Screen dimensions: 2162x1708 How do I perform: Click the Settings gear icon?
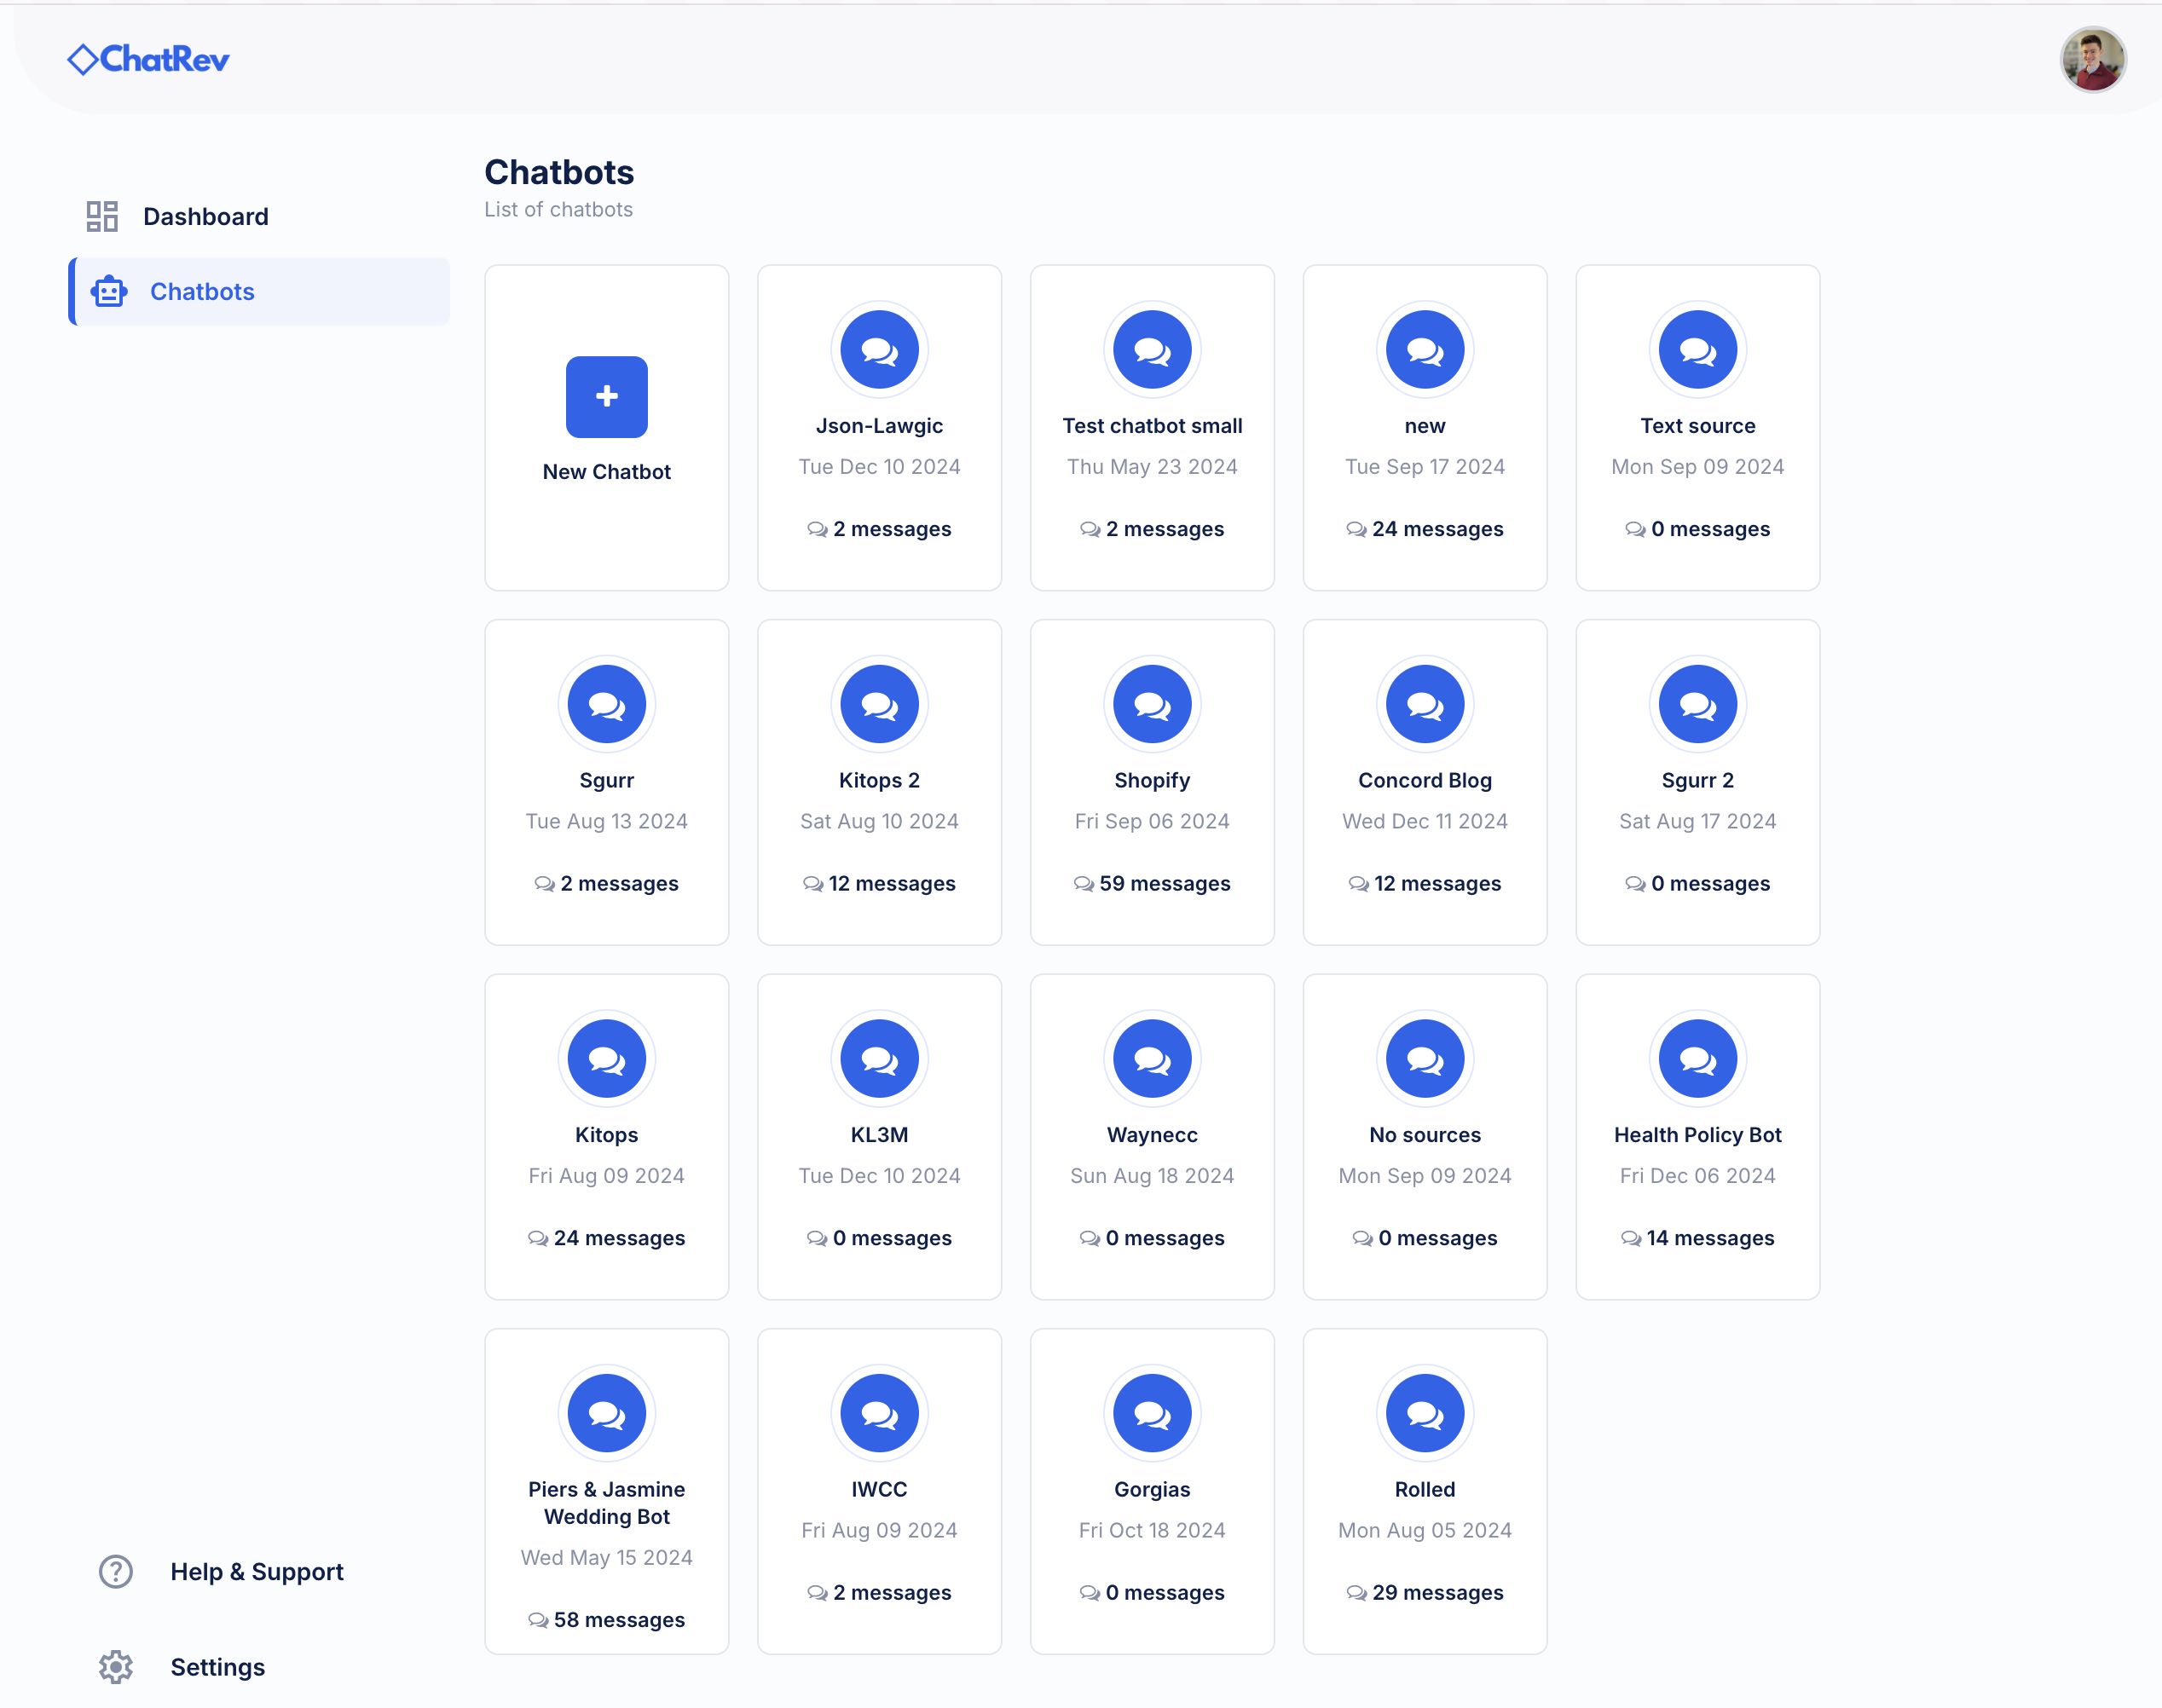[x=116, y=1666]
